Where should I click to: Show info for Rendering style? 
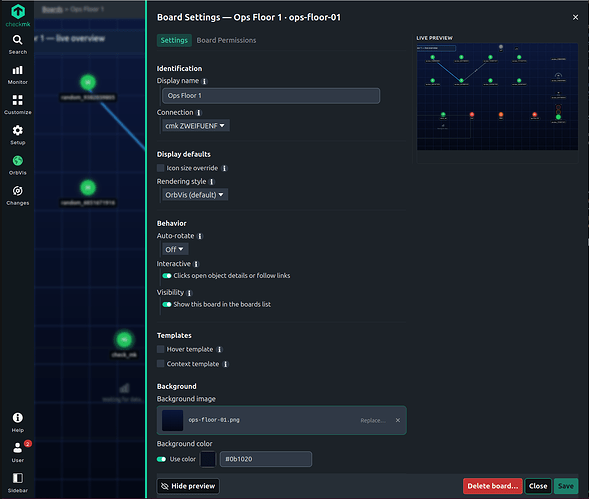click(x=211, y=182)
